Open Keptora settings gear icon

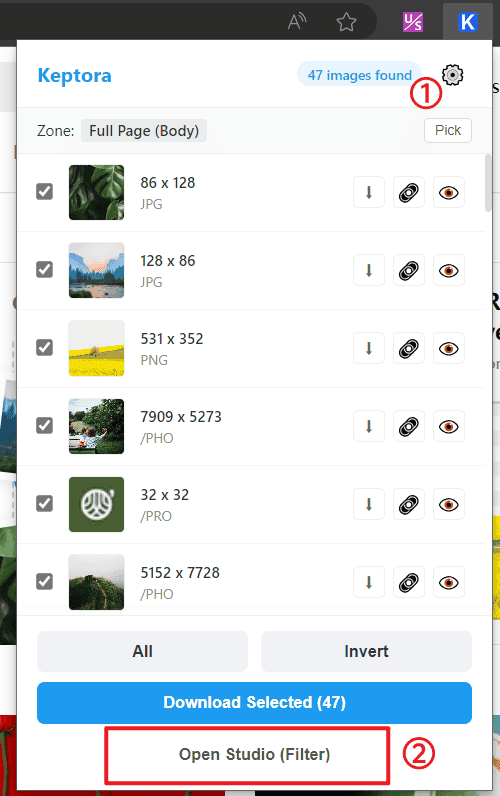pyautogui.click(x=452, y=75)
